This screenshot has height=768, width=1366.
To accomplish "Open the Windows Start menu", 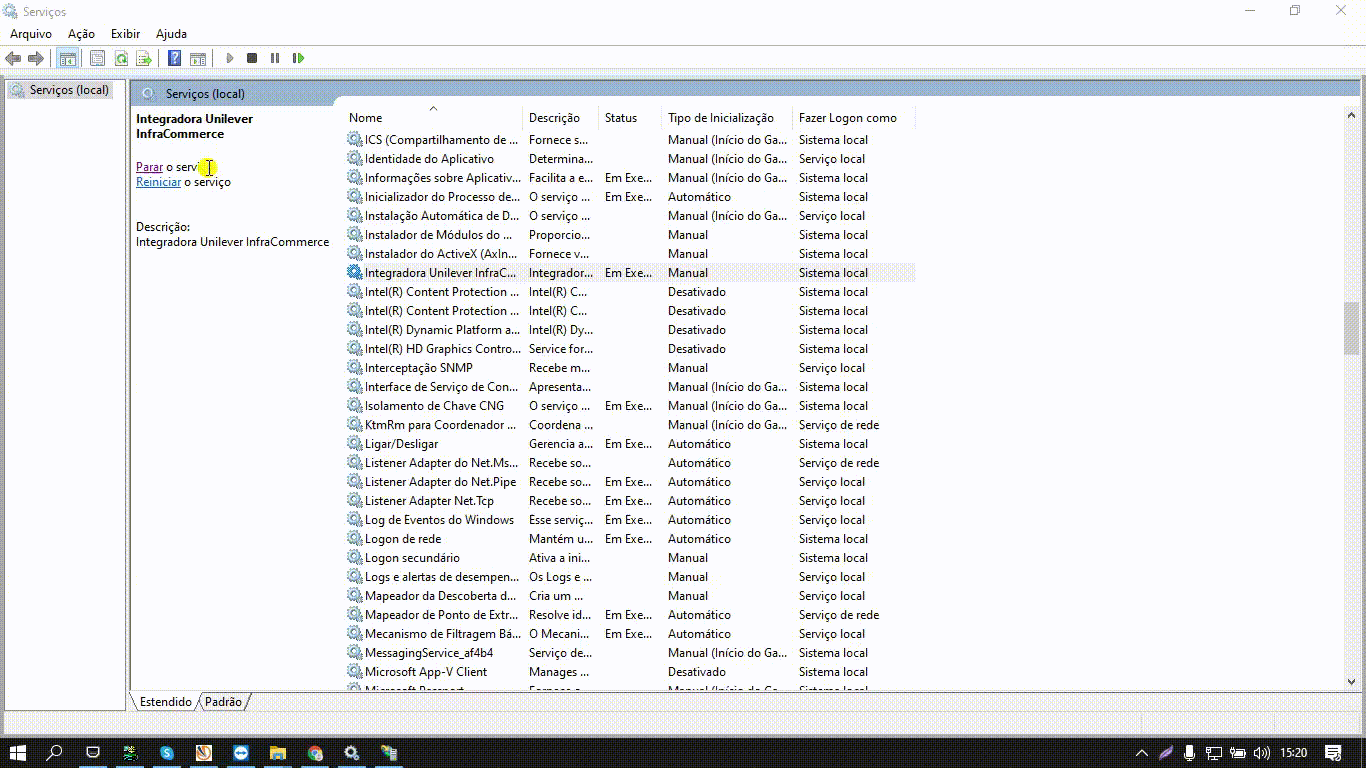I will [18, 753].
